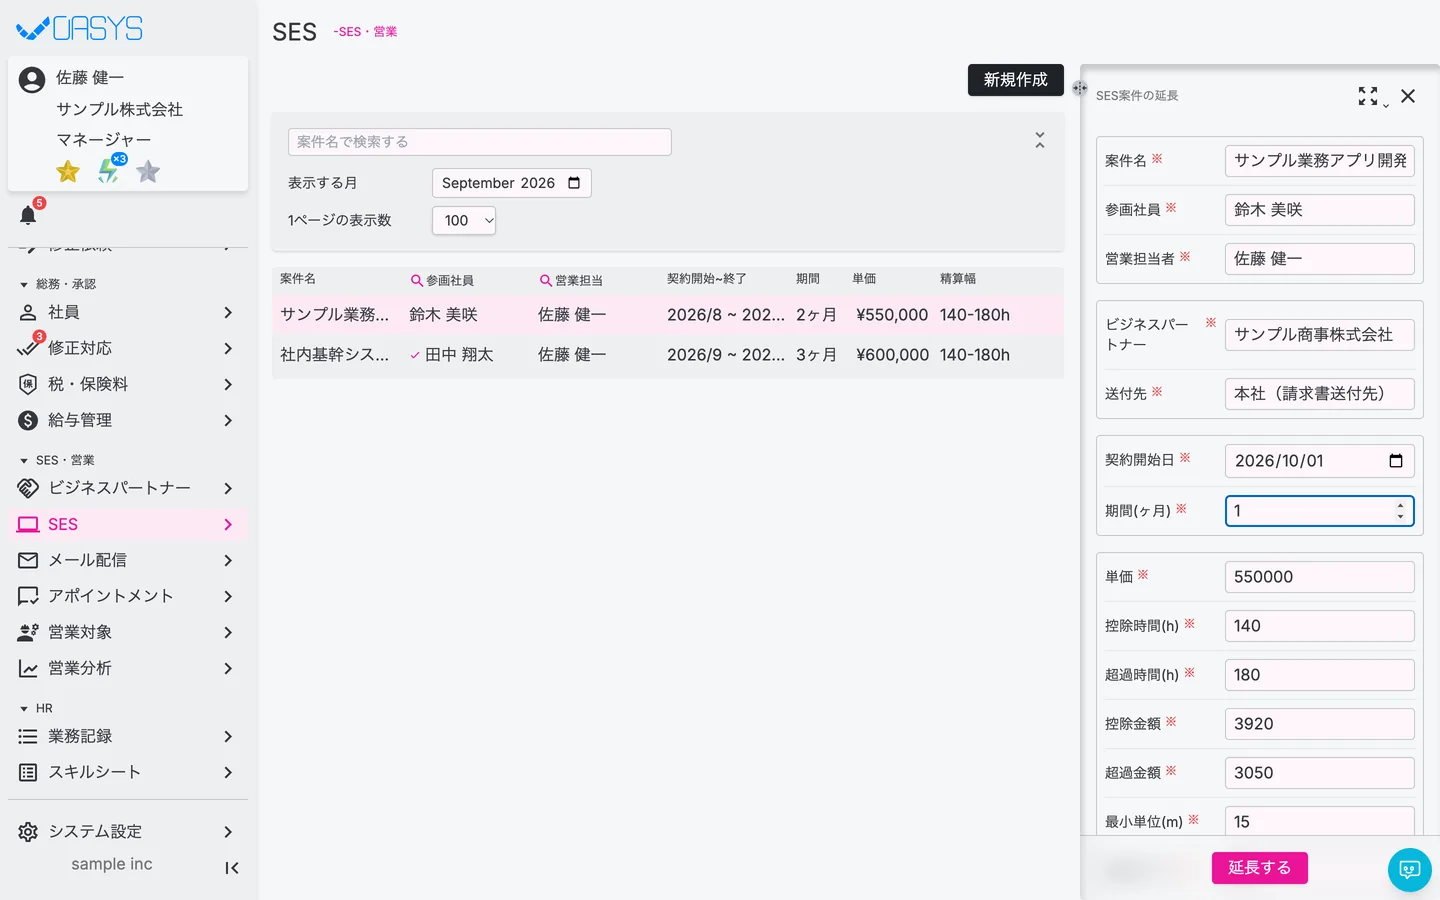Open the calendar picker for the displayed month

pyautogui.click(x=574, y=183)
